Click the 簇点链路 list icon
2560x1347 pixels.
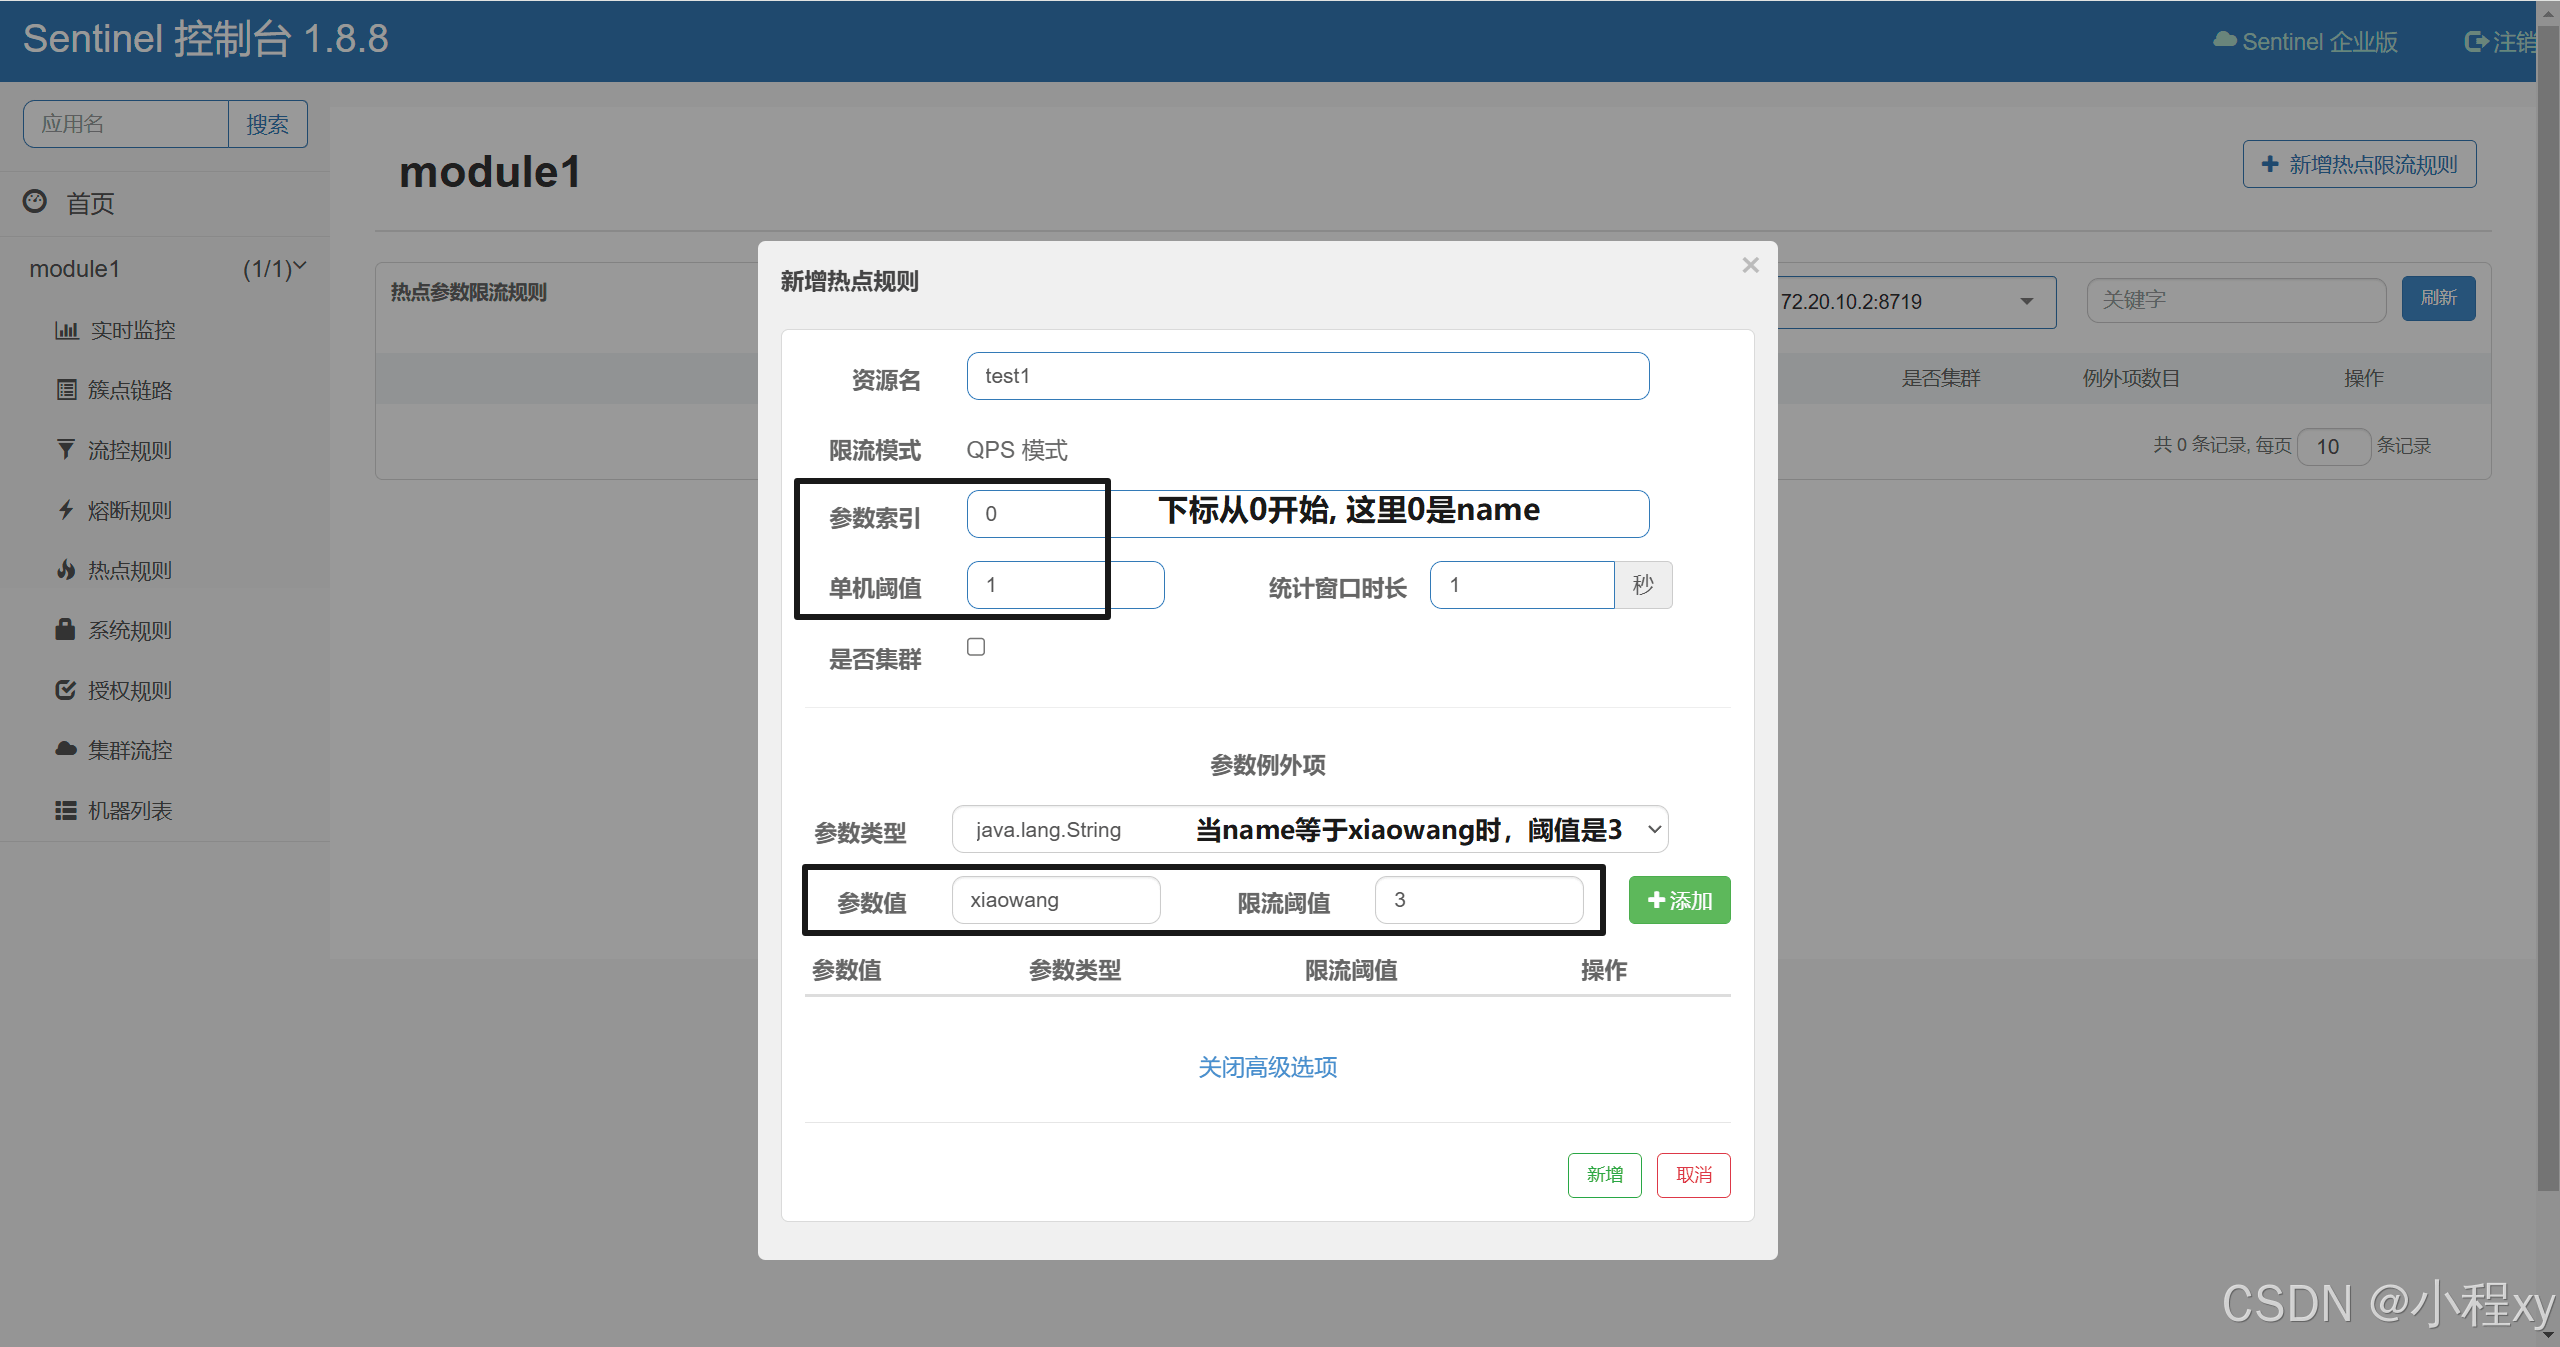click(x=66, y=390)
